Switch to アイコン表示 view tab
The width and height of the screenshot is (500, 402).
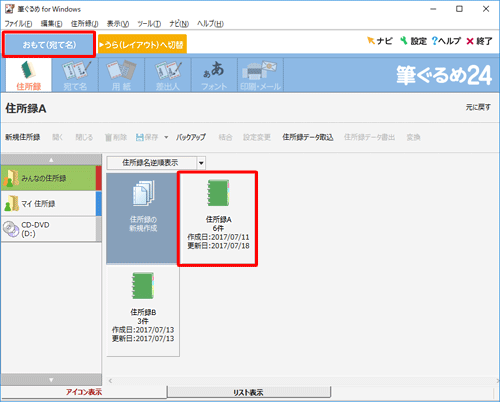click(x=84, y=392)
